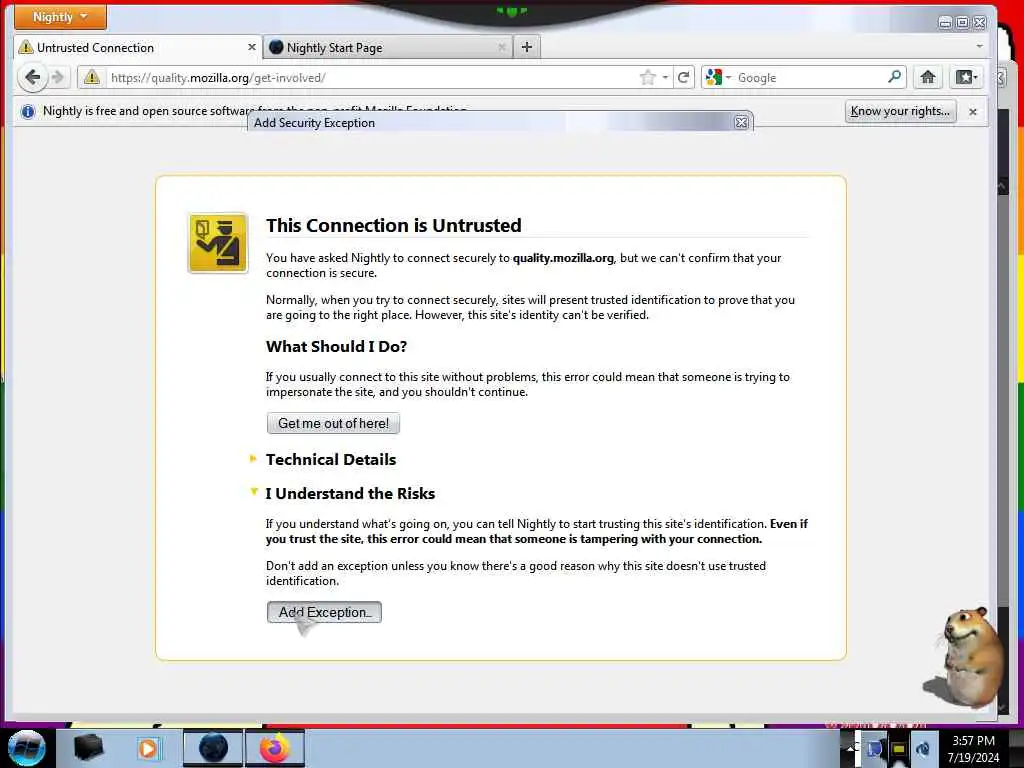This screenshot has width=1024, height=768.
Task: Click the This Connection is Untrusted heading
Action: pos(393,225)
